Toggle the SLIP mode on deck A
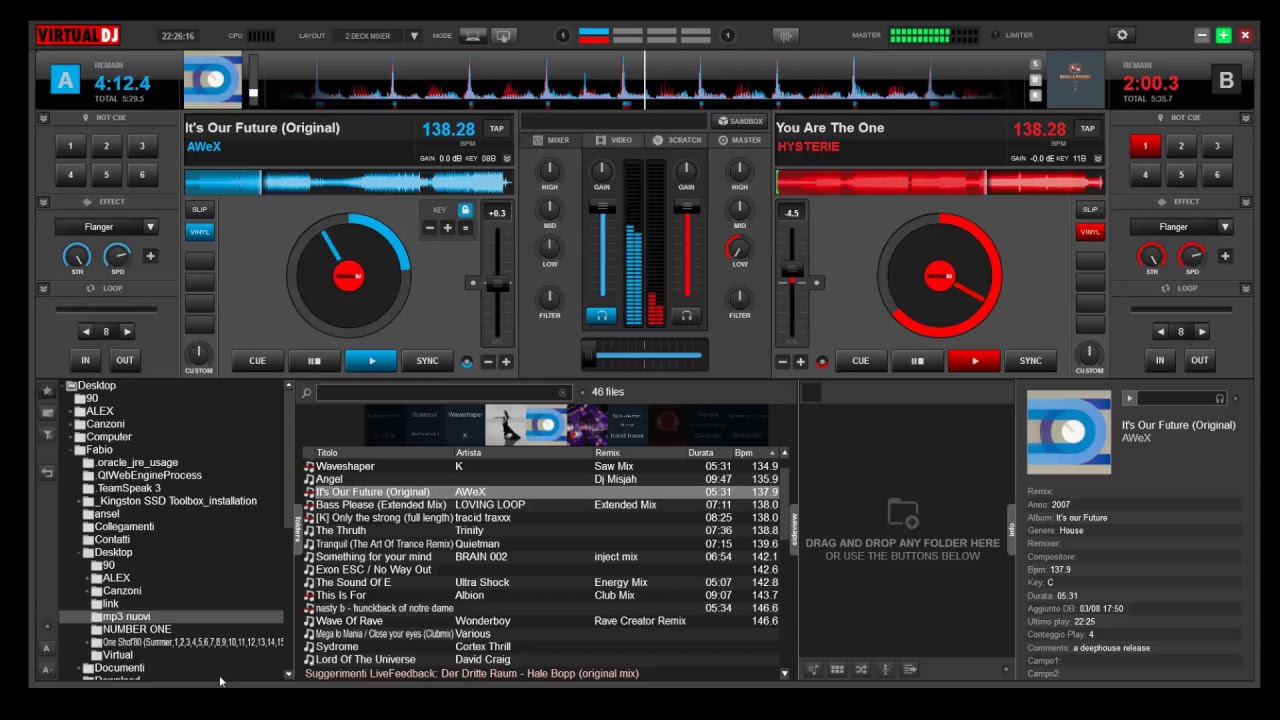The height and width of the screenshot is (720, 1280). coord(199,209)
